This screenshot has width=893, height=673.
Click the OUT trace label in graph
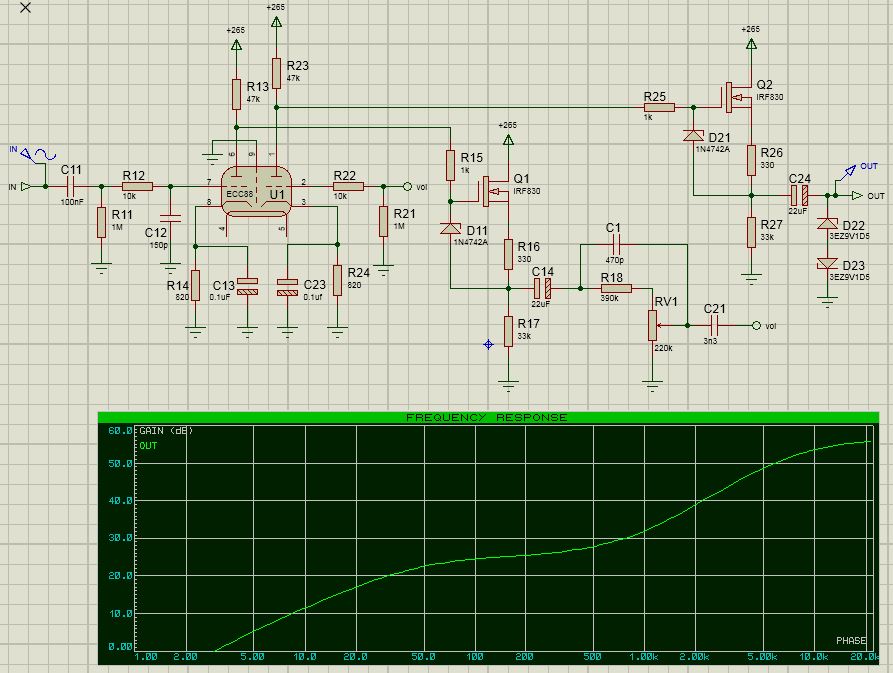148,445
